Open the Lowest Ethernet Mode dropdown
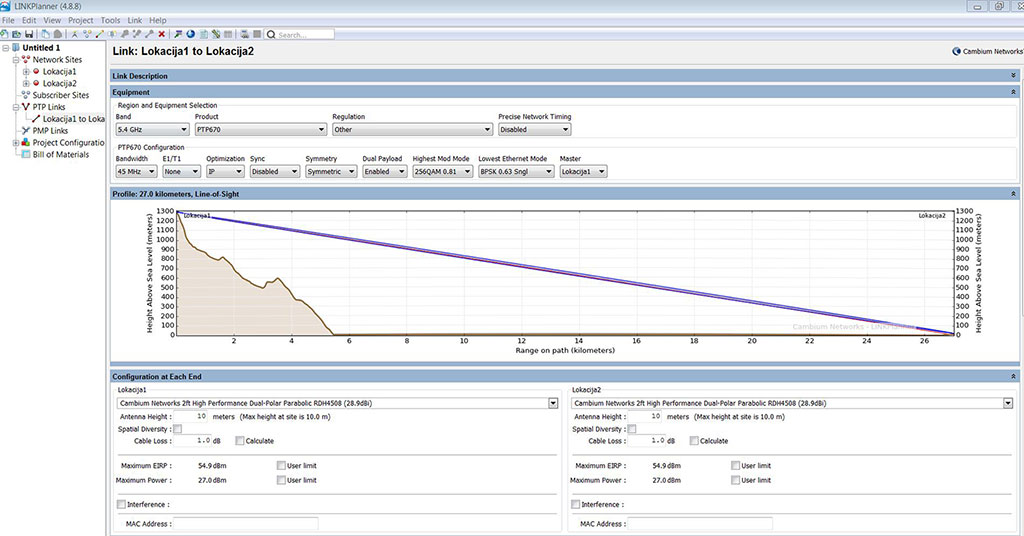The width and height of the screenshot is (1024, 536). (516, 171)
